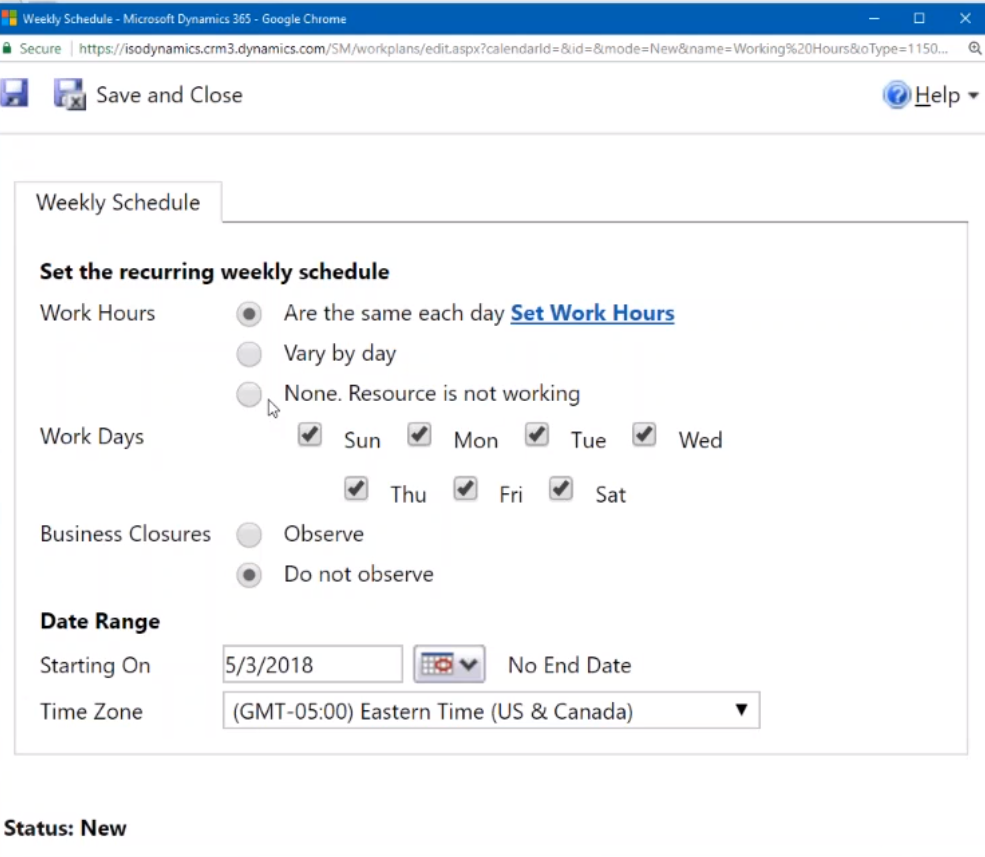The width and height of the screenshot is (985, 857).
Task: Click 'Set the recurring weekly schedule' heading
Action: click(214, 271)
